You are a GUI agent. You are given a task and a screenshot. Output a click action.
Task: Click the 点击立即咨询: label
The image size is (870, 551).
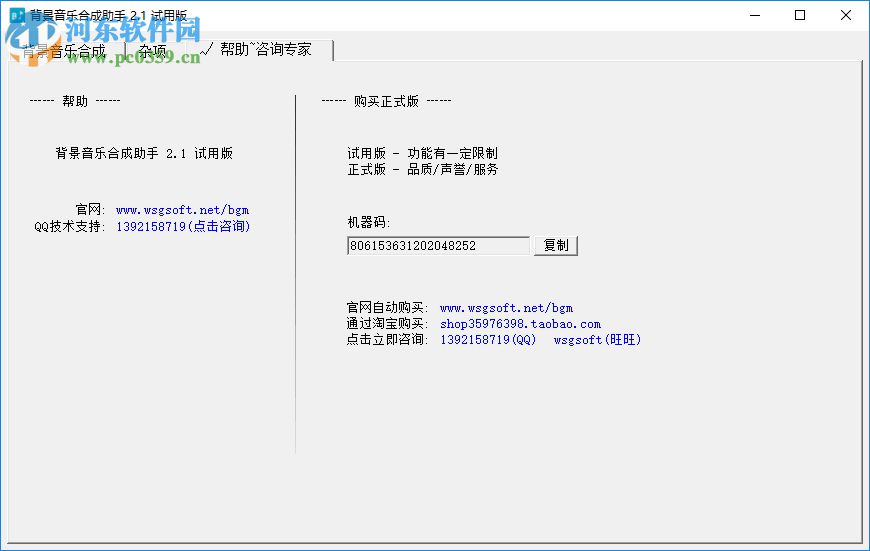387,340
